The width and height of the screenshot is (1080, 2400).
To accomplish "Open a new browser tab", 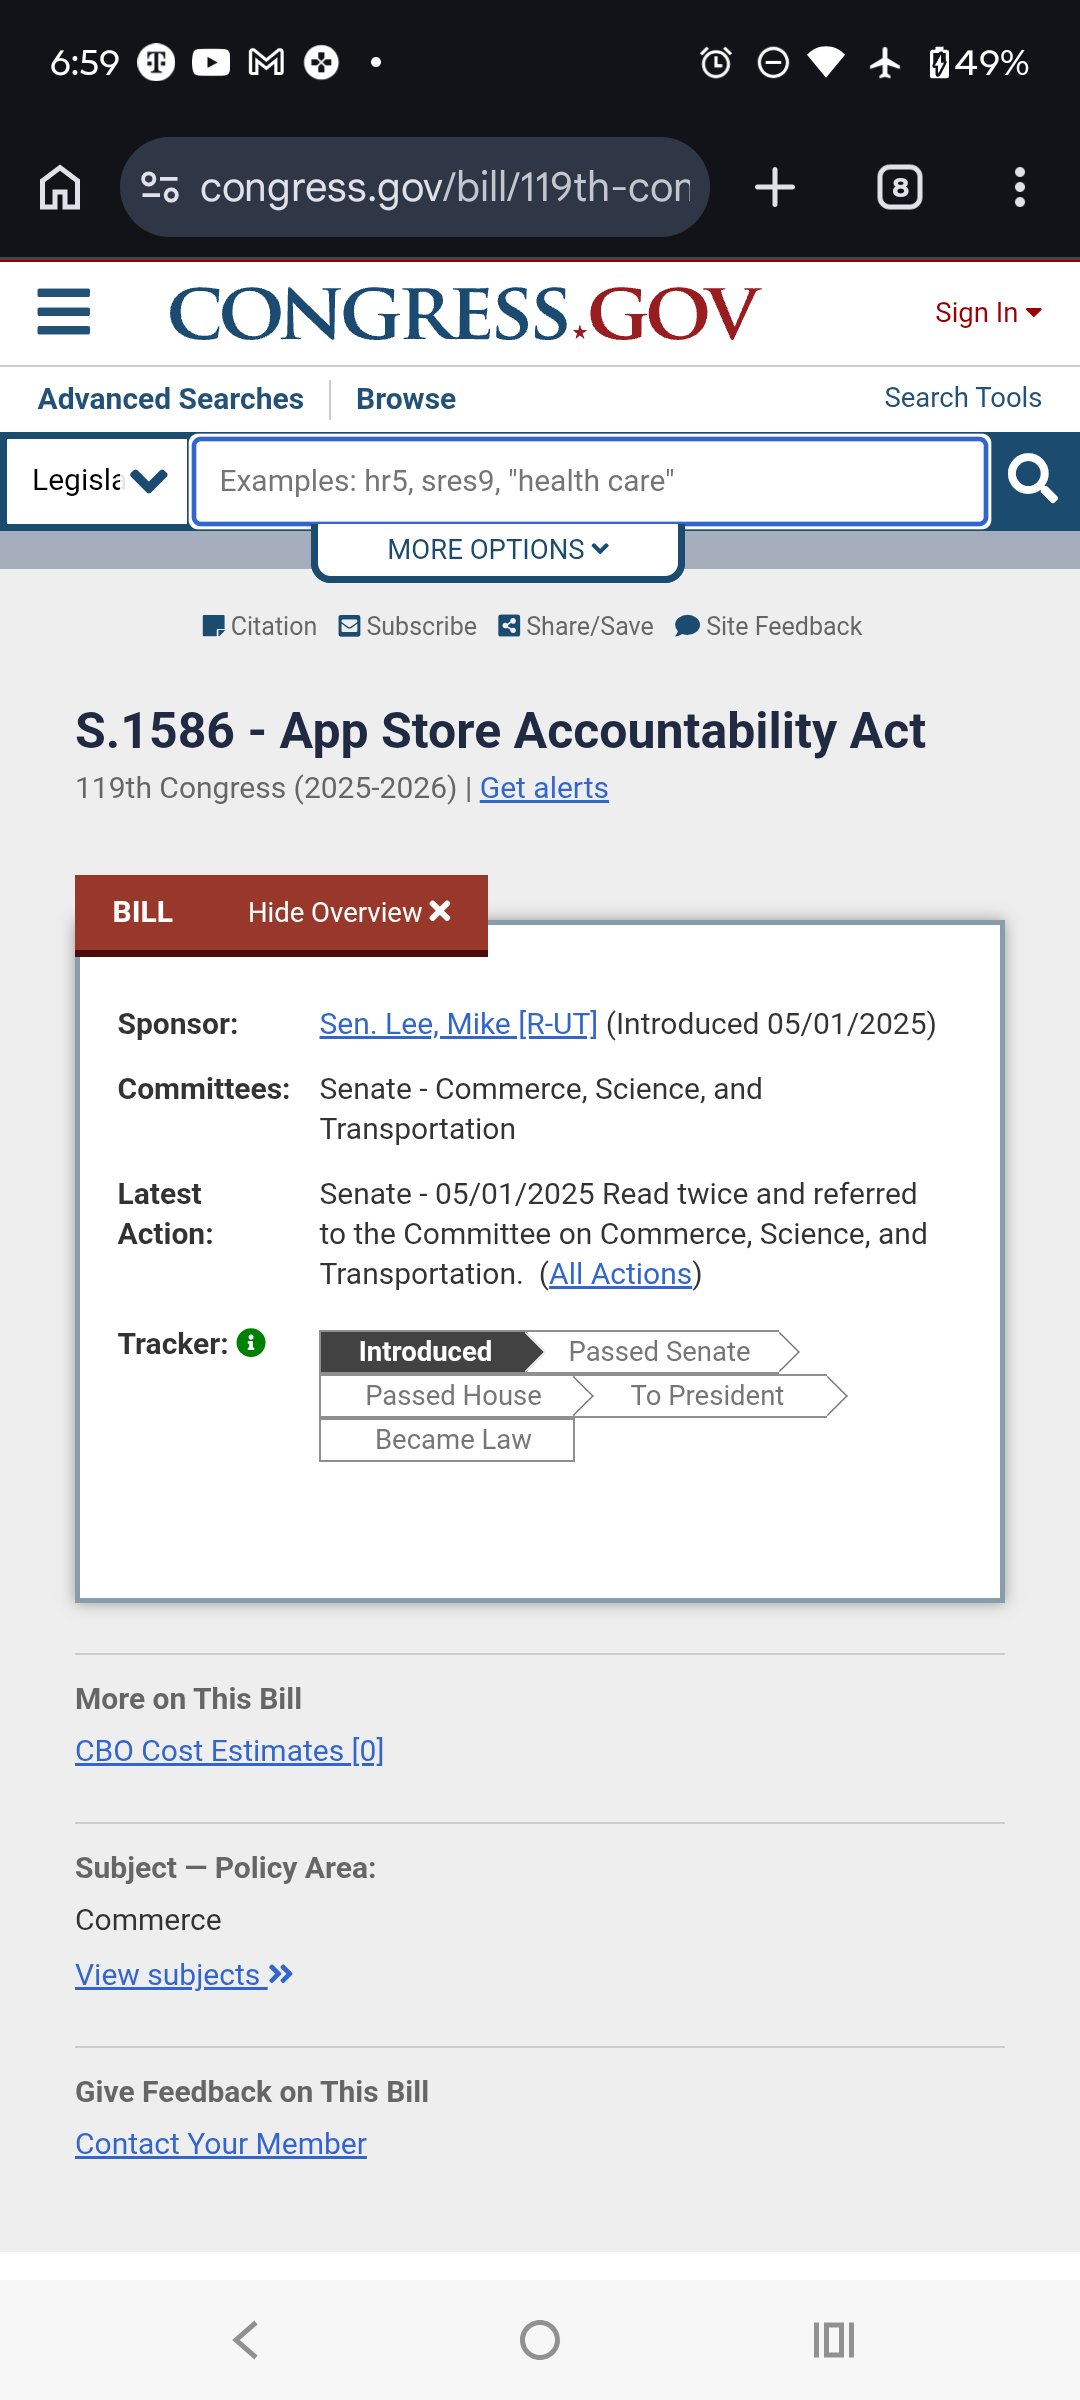I will [775, 187].
